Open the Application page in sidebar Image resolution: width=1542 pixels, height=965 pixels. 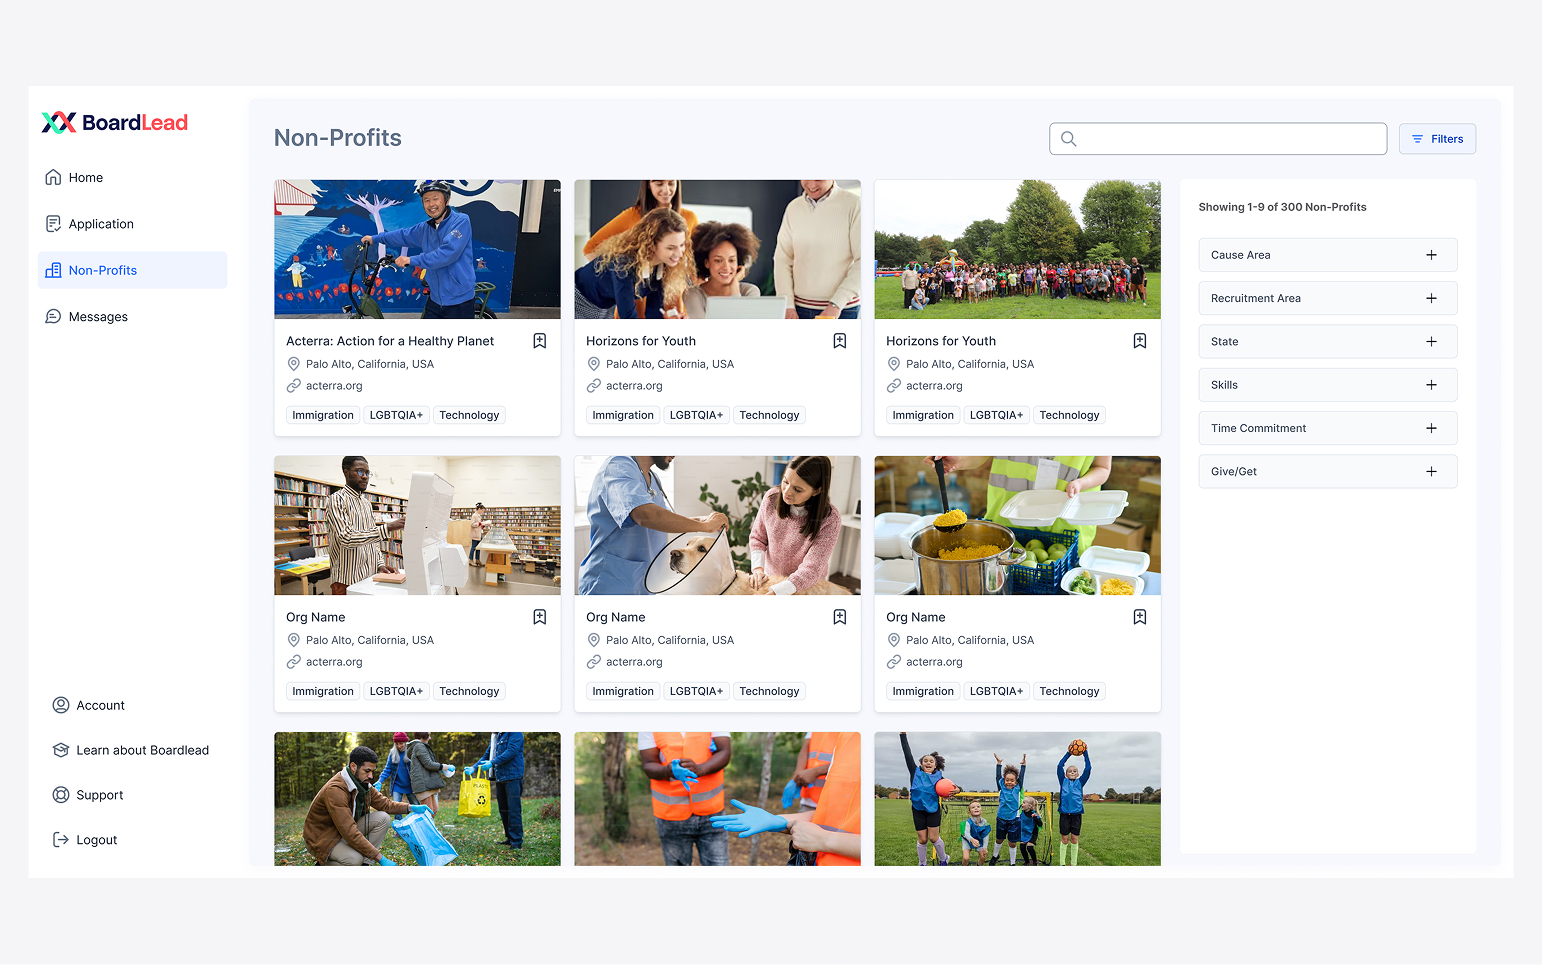(101, 224)
